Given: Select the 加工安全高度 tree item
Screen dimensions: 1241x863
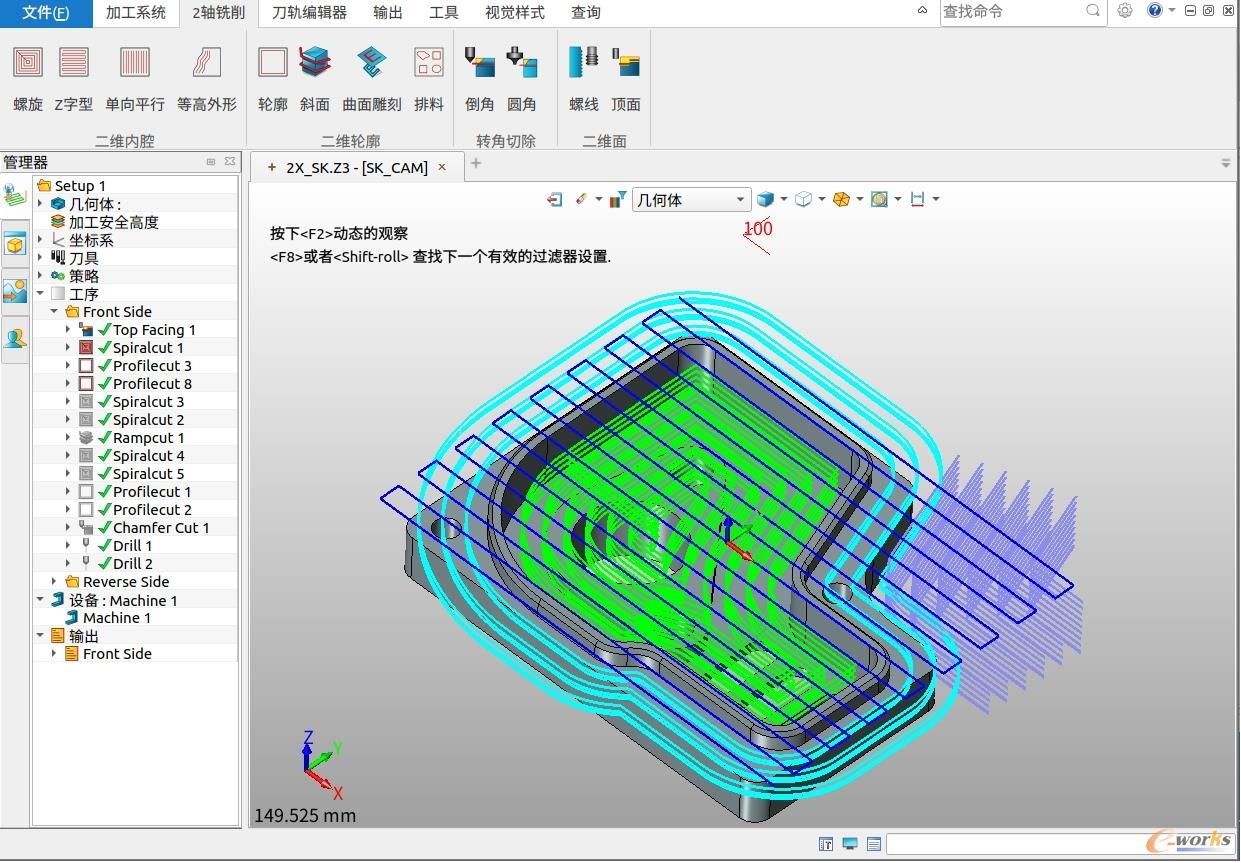Looking at the screenshot, I should 114,222.
